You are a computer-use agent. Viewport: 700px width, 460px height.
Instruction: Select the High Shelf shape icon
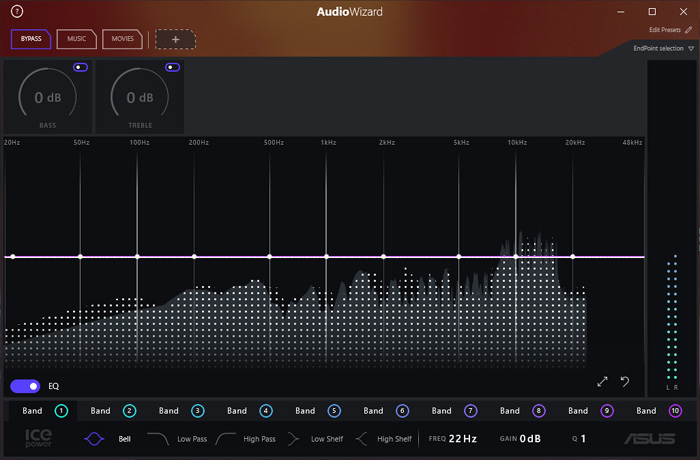[x=361, y=439]
